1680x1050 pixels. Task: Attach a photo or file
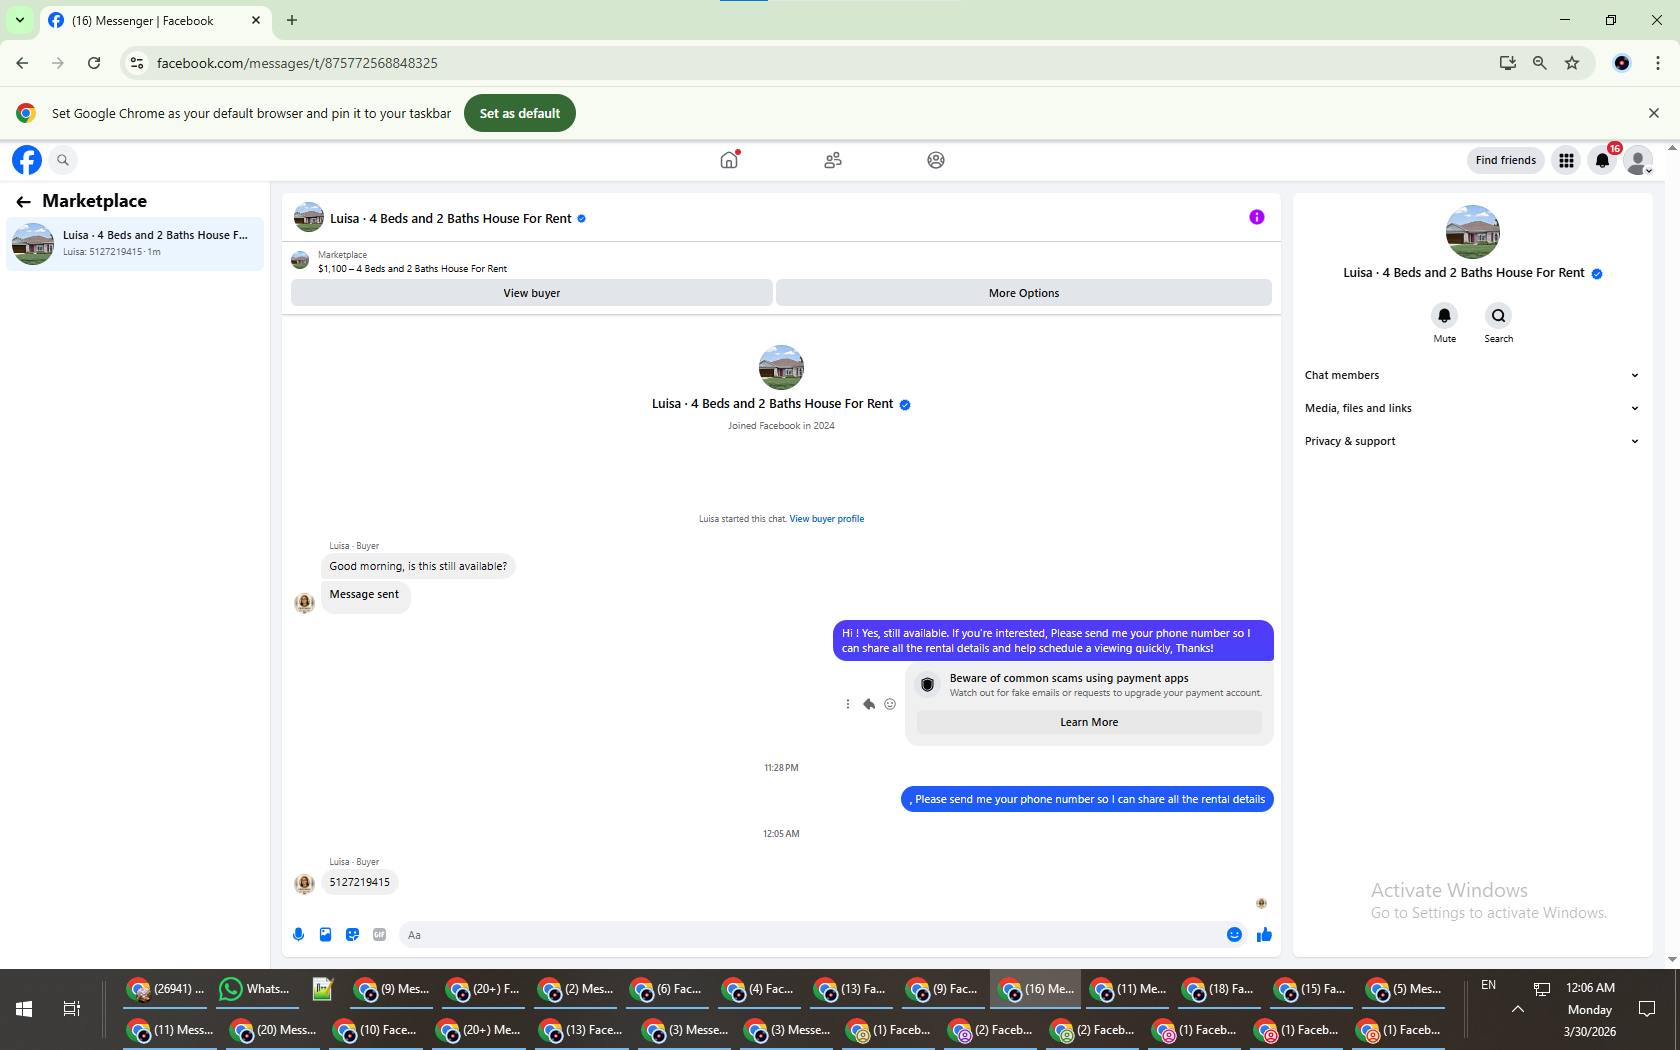[325, 935]
